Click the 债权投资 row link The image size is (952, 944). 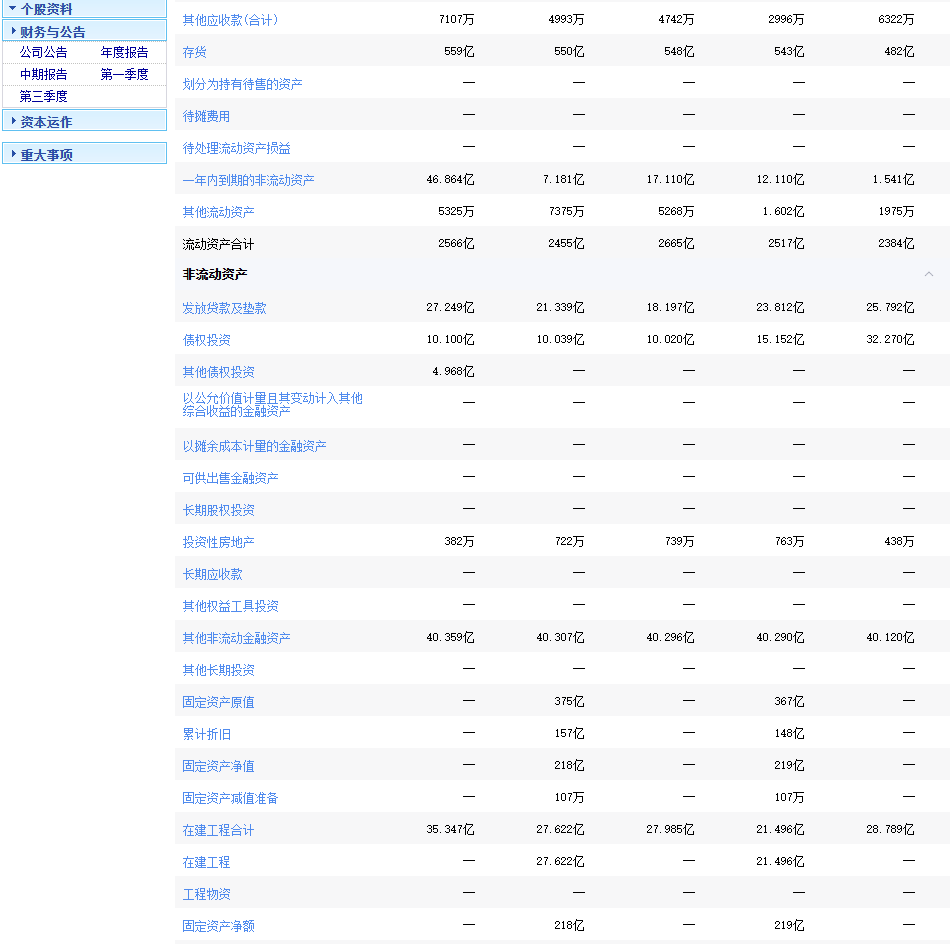(x=206, y=340)
